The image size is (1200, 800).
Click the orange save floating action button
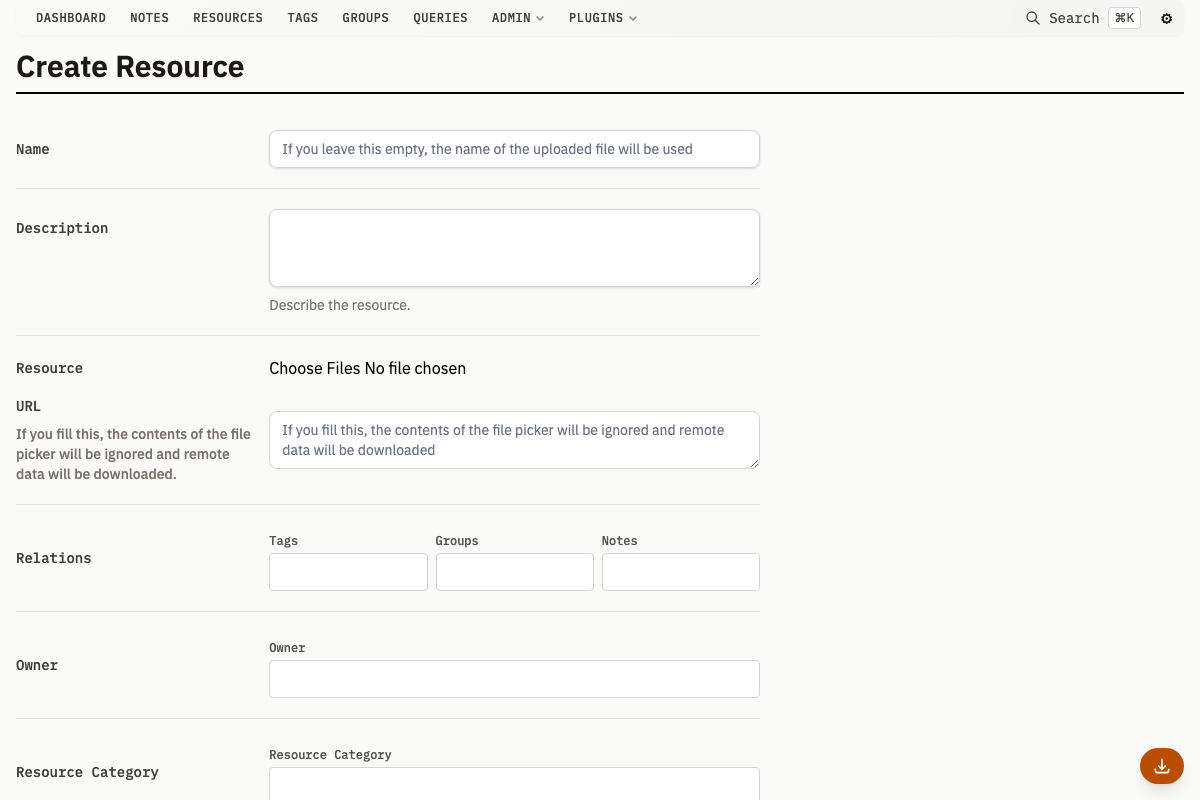(x=1161, y=766)
